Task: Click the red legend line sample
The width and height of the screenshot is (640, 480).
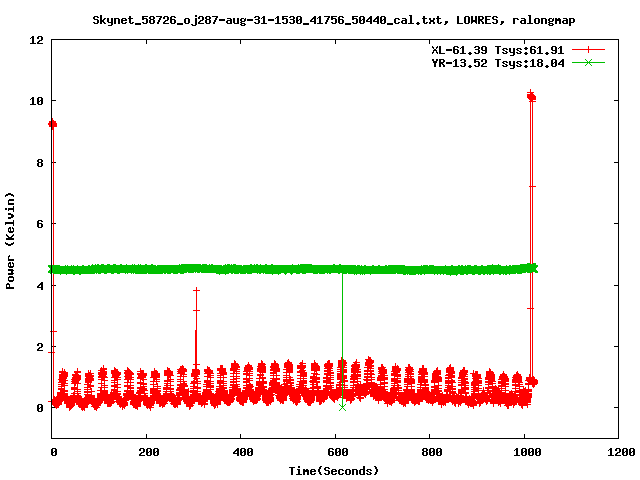Action: [x=588, y=50]
